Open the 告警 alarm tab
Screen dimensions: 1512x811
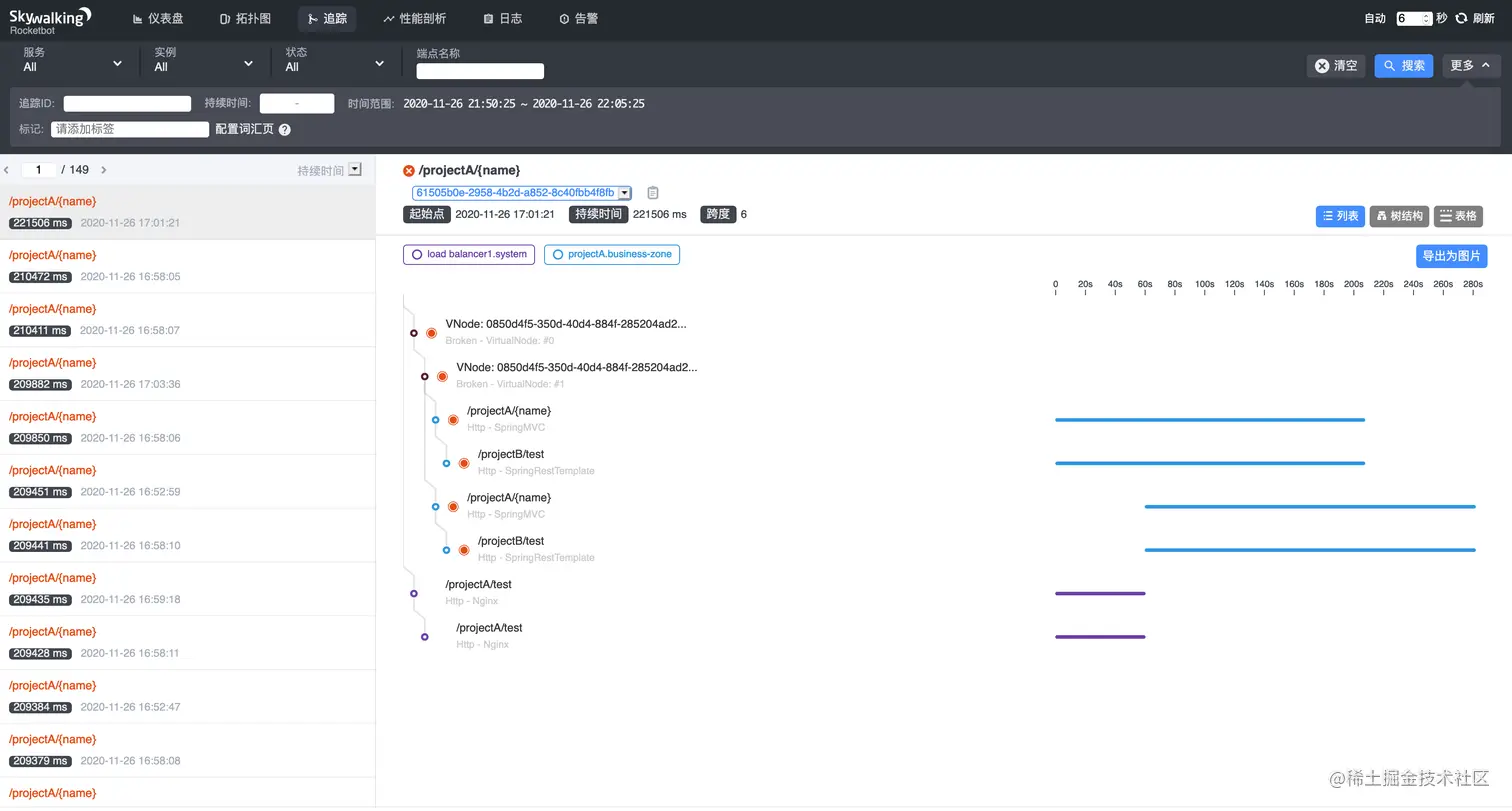[578, 19]
